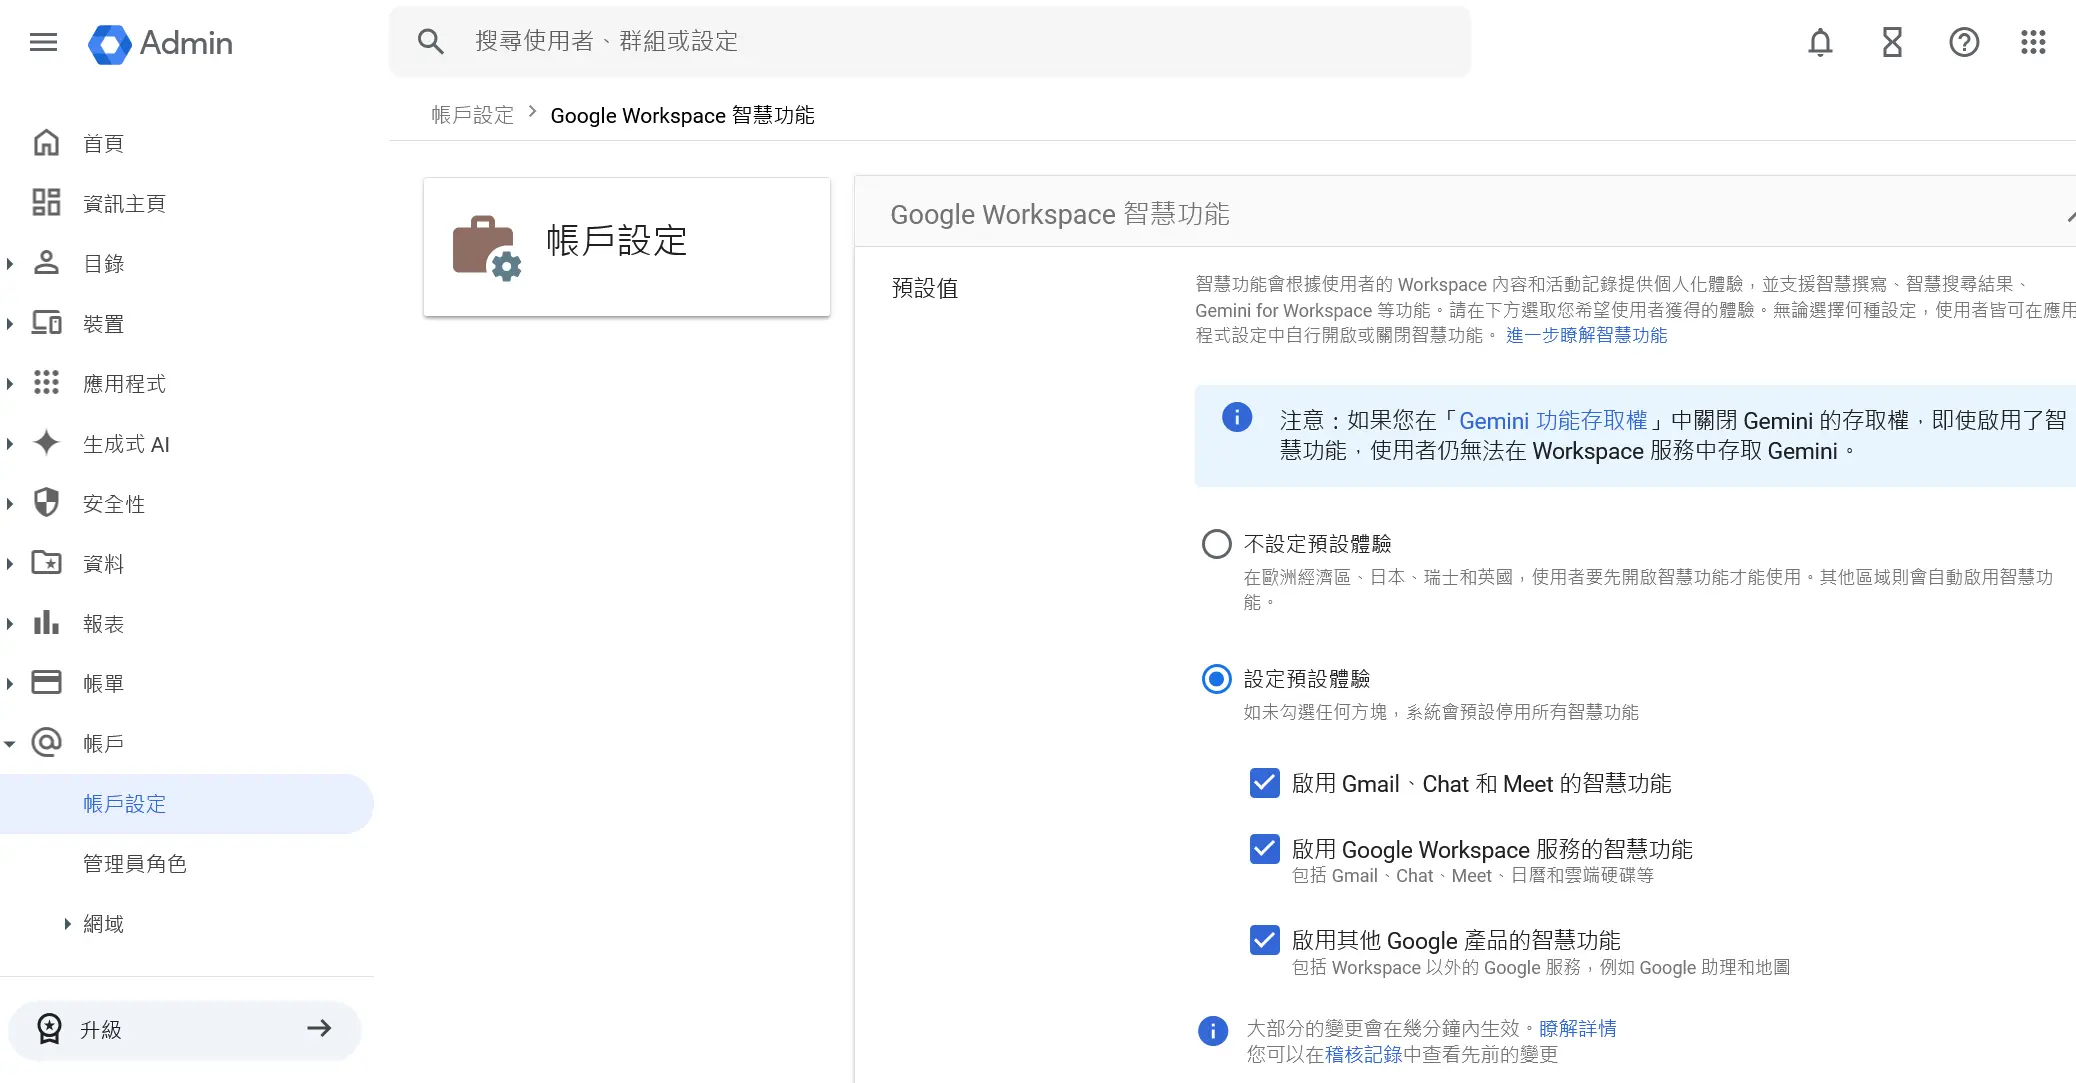Uncheck 啟用 Google Workspace 服務的智慧功能
Image resolution: width=2076 pixels, height=1083 pixels.
[1265, 849]
